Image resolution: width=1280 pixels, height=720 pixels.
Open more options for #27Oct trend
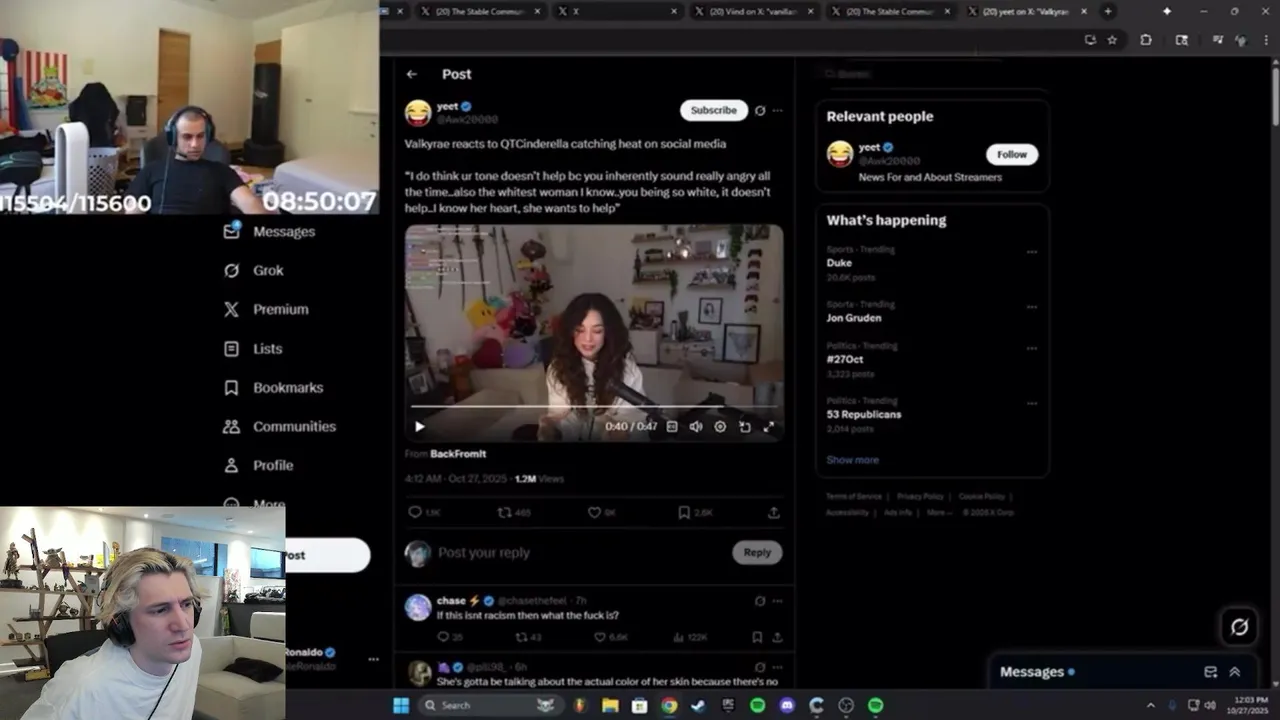1032,348
